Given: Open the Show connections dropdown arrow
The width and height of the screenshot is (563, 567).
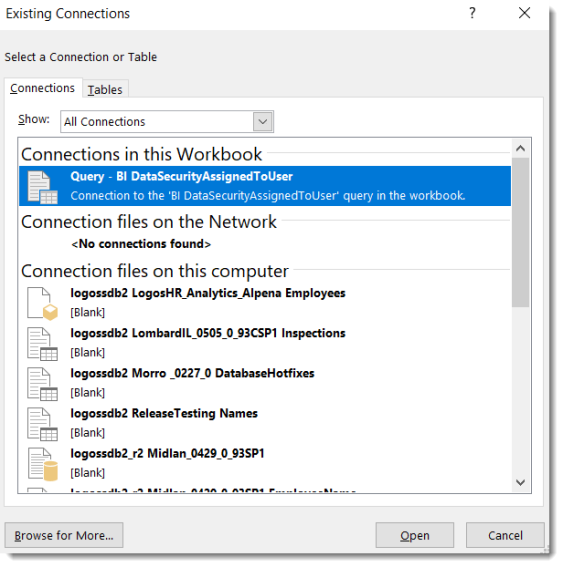Looking at the screenshot, I should click(x=263, y=122).
